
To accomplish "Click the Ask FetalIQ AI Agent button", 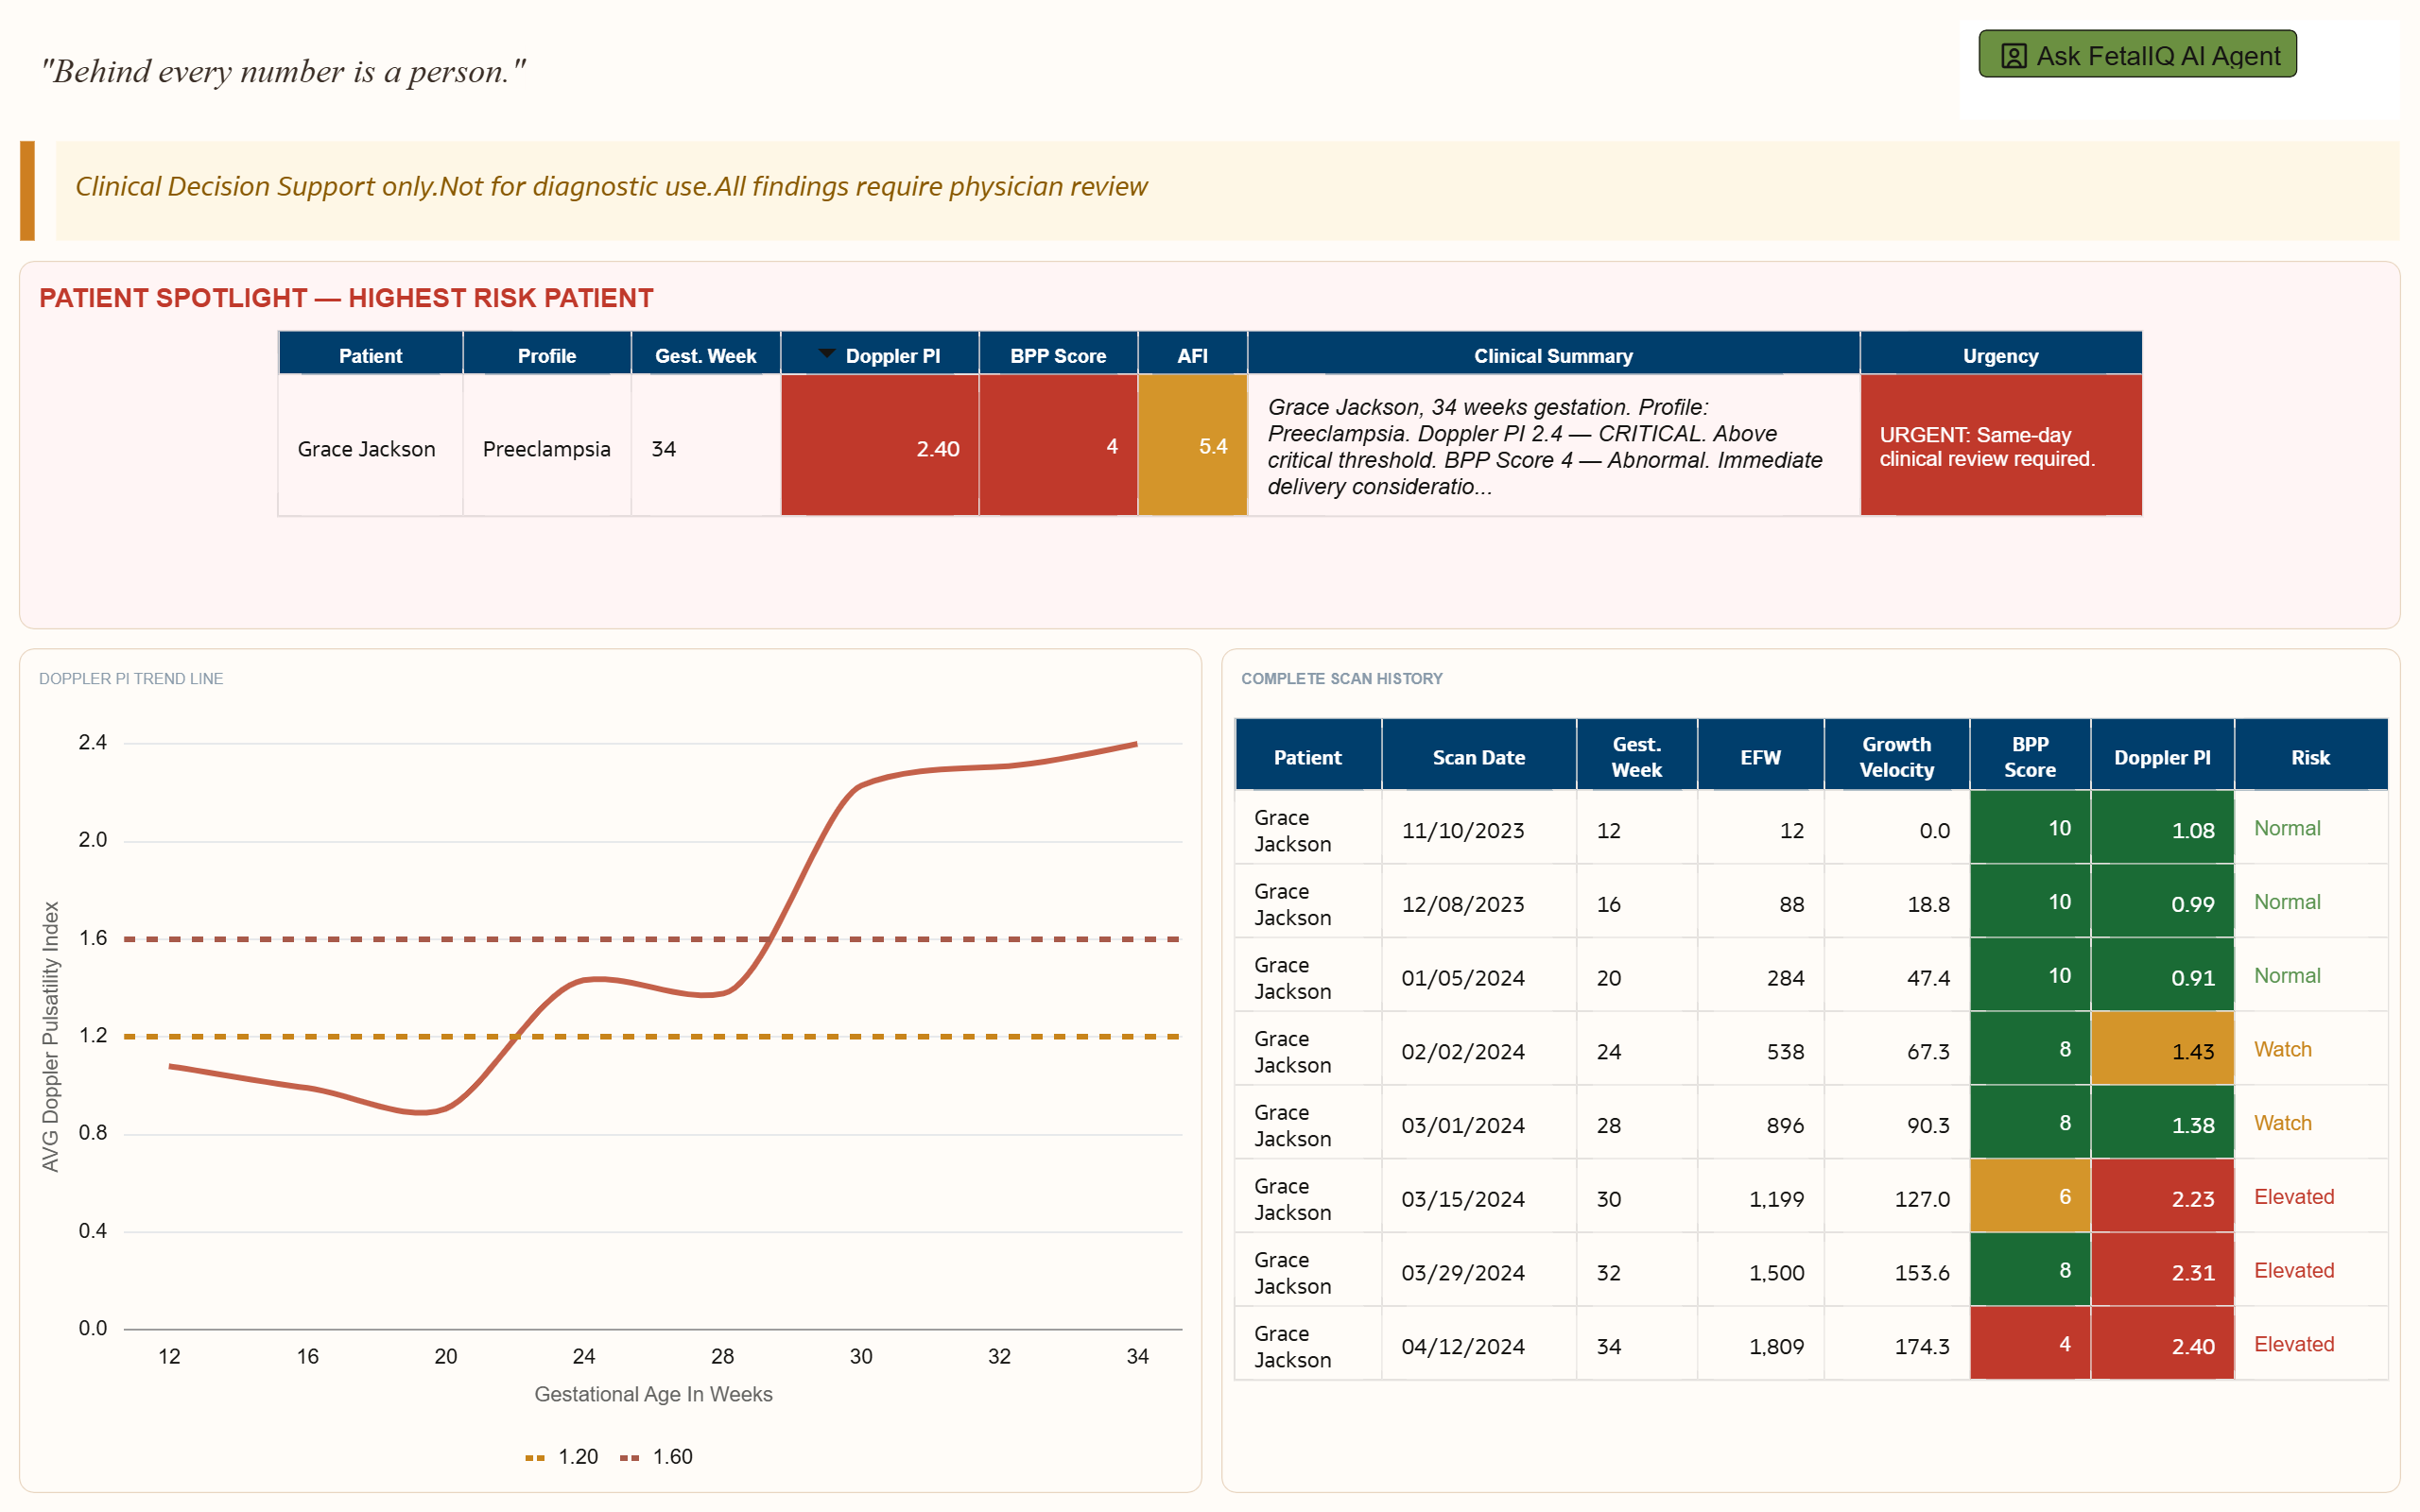I will (x=2136, y=55).
